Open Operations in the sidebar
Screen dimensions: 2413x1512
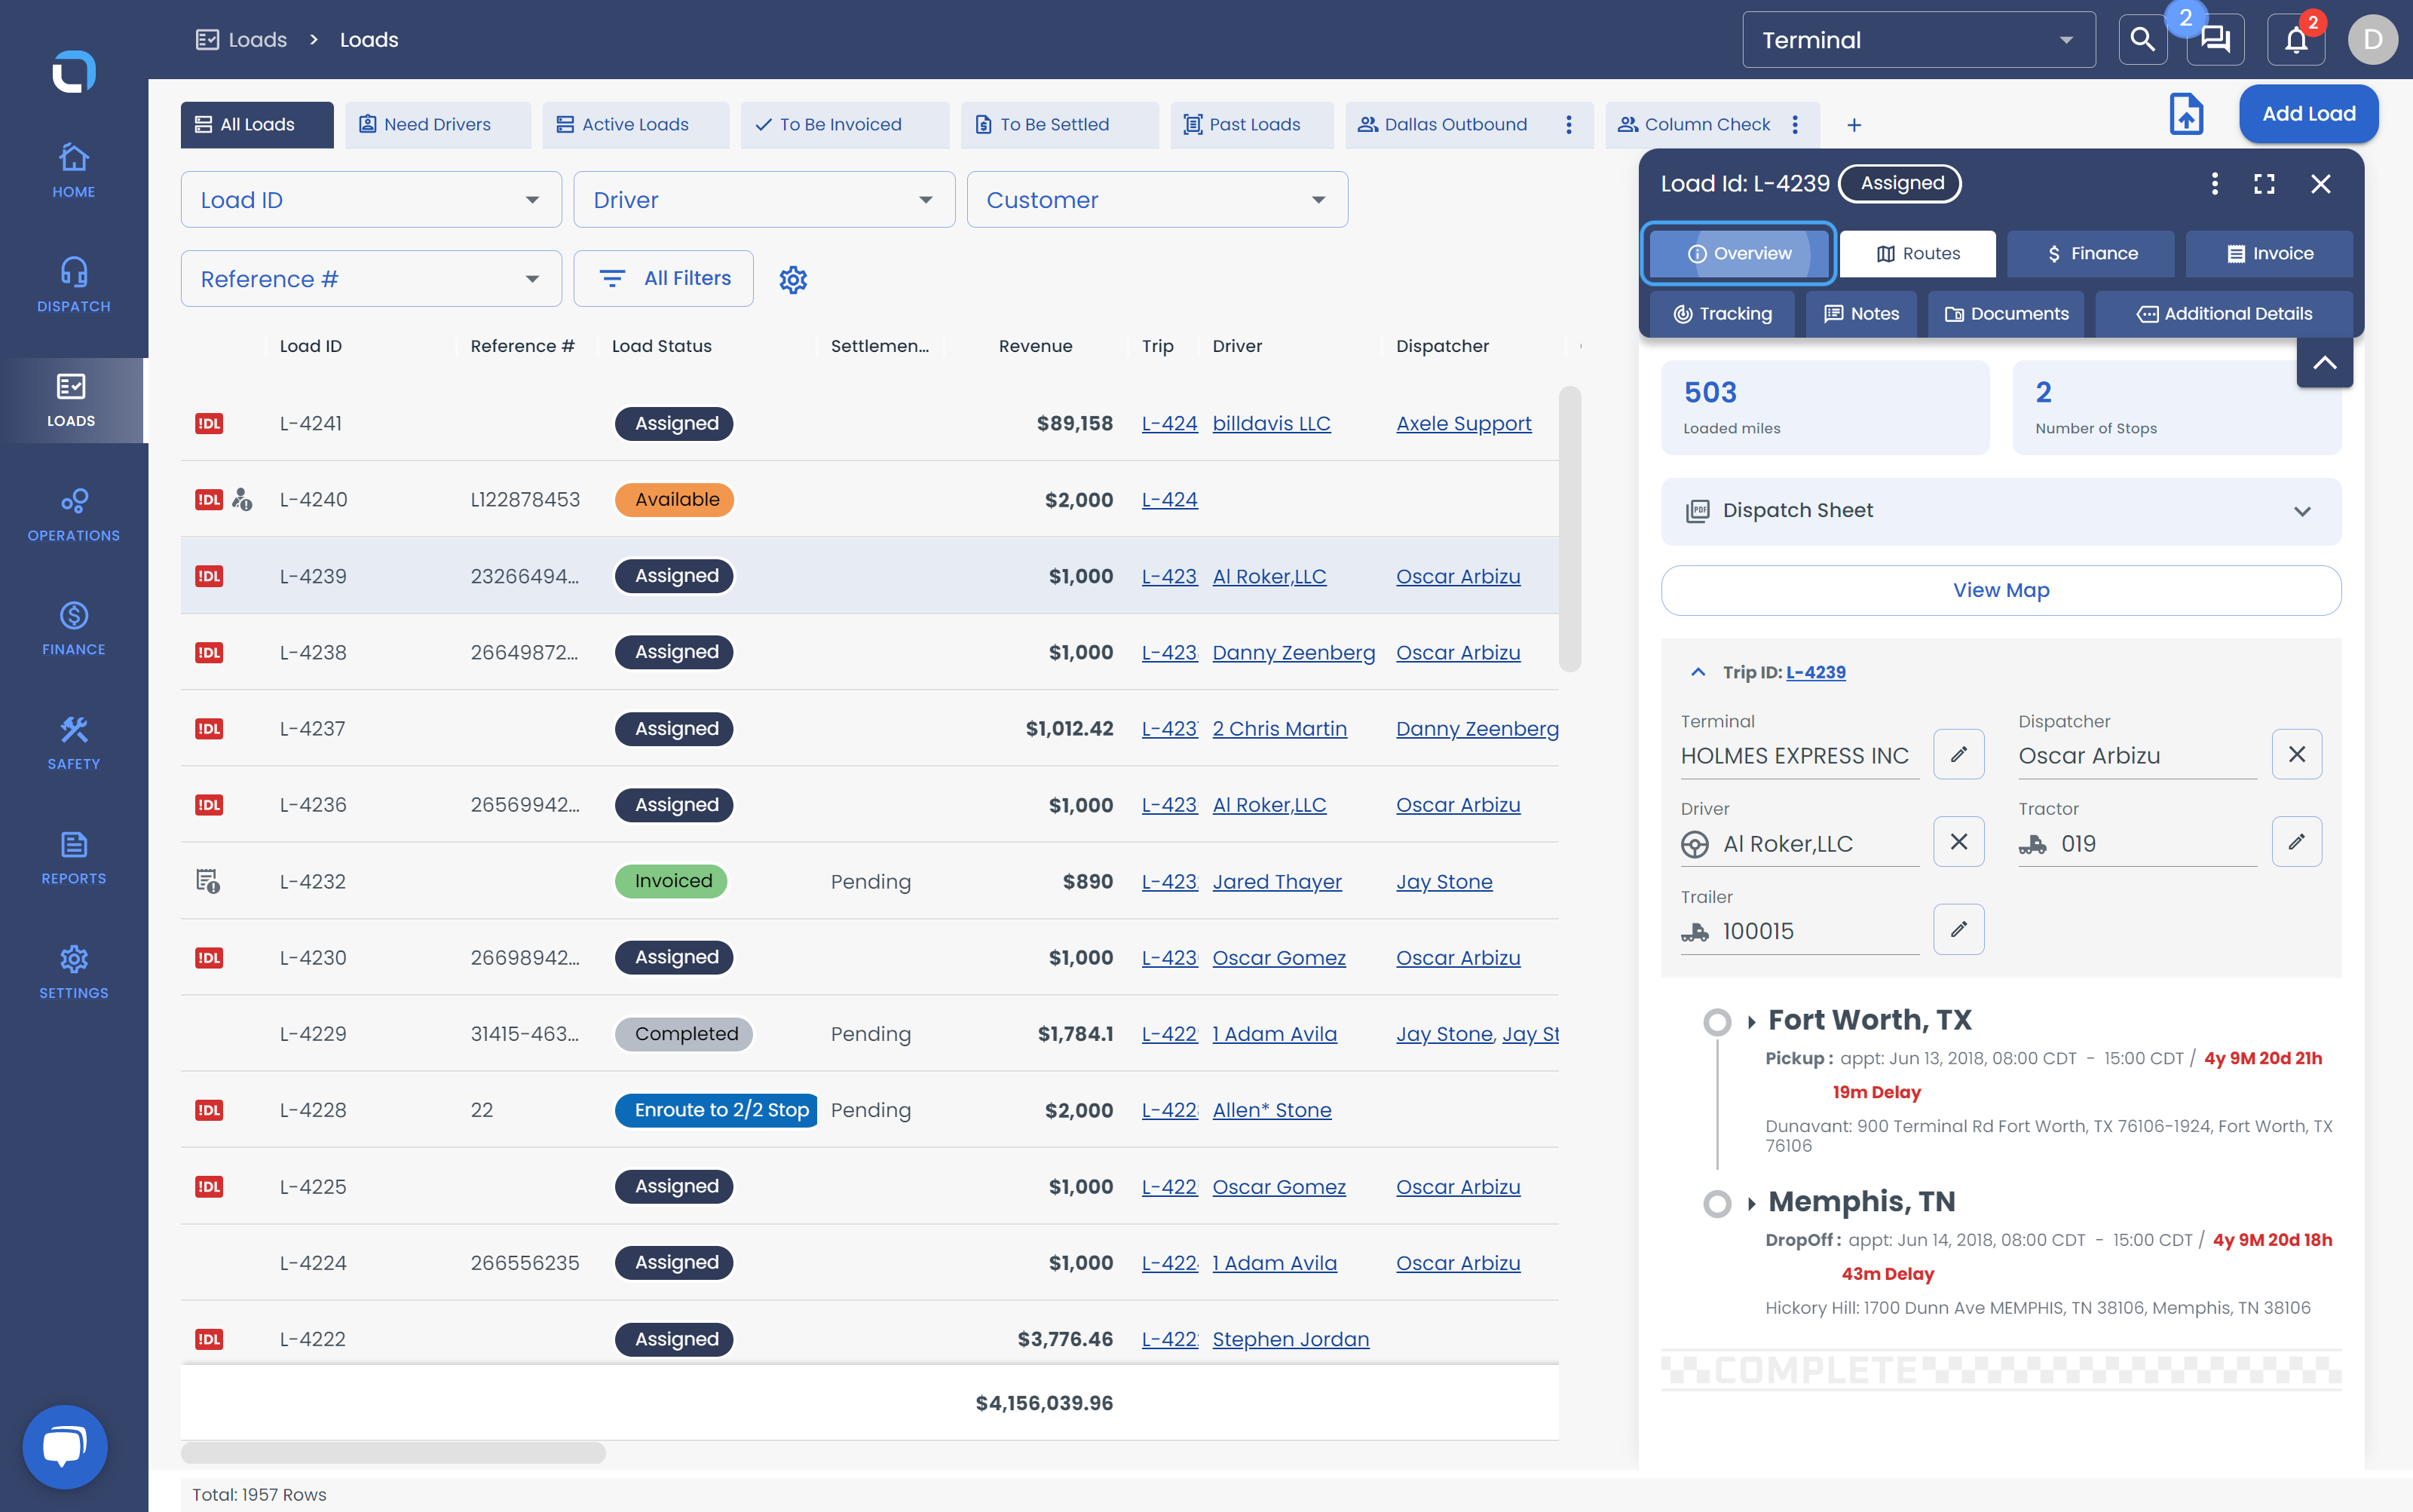73,514
